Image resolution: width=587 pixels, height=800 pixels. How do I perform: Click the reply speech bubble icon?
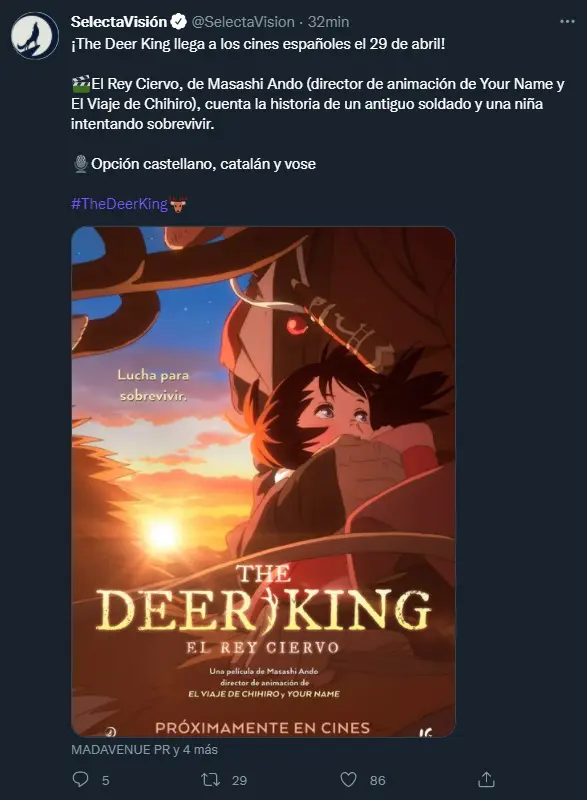click(81, 779)
